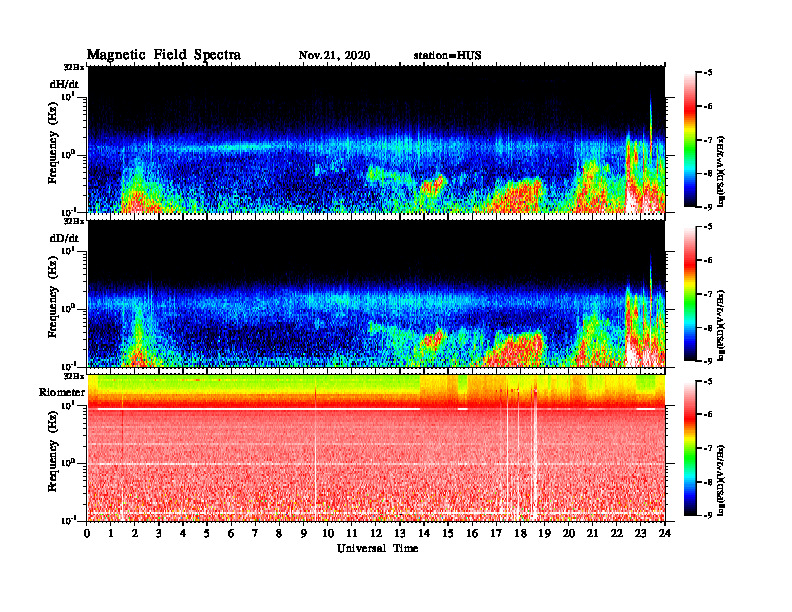
Task: Click the "0" hour tick label
Action: coord(87,533)
